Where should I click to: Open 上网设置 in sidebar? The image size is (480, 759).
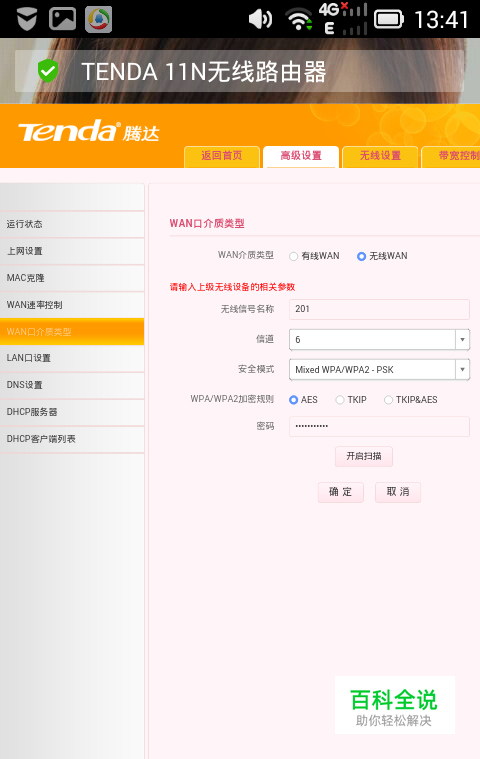point(72,251)
